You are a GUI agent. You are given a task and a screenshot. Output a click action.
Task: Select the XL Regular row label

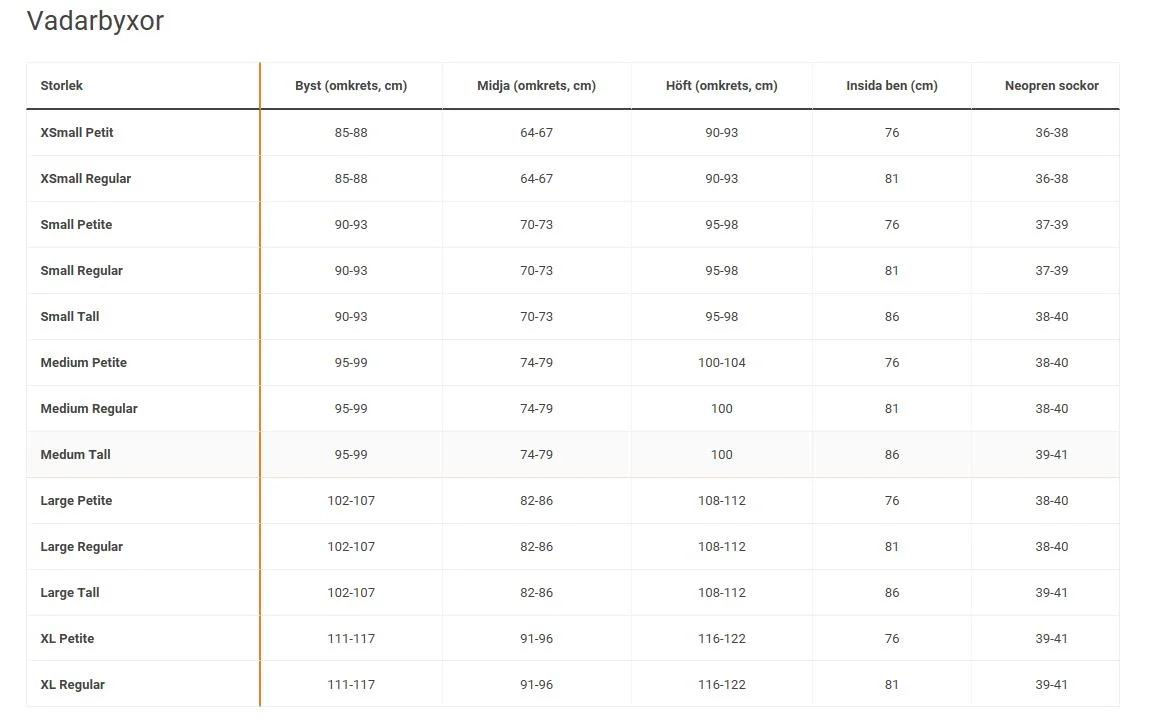pyautogui.click(x=72, y=685)
